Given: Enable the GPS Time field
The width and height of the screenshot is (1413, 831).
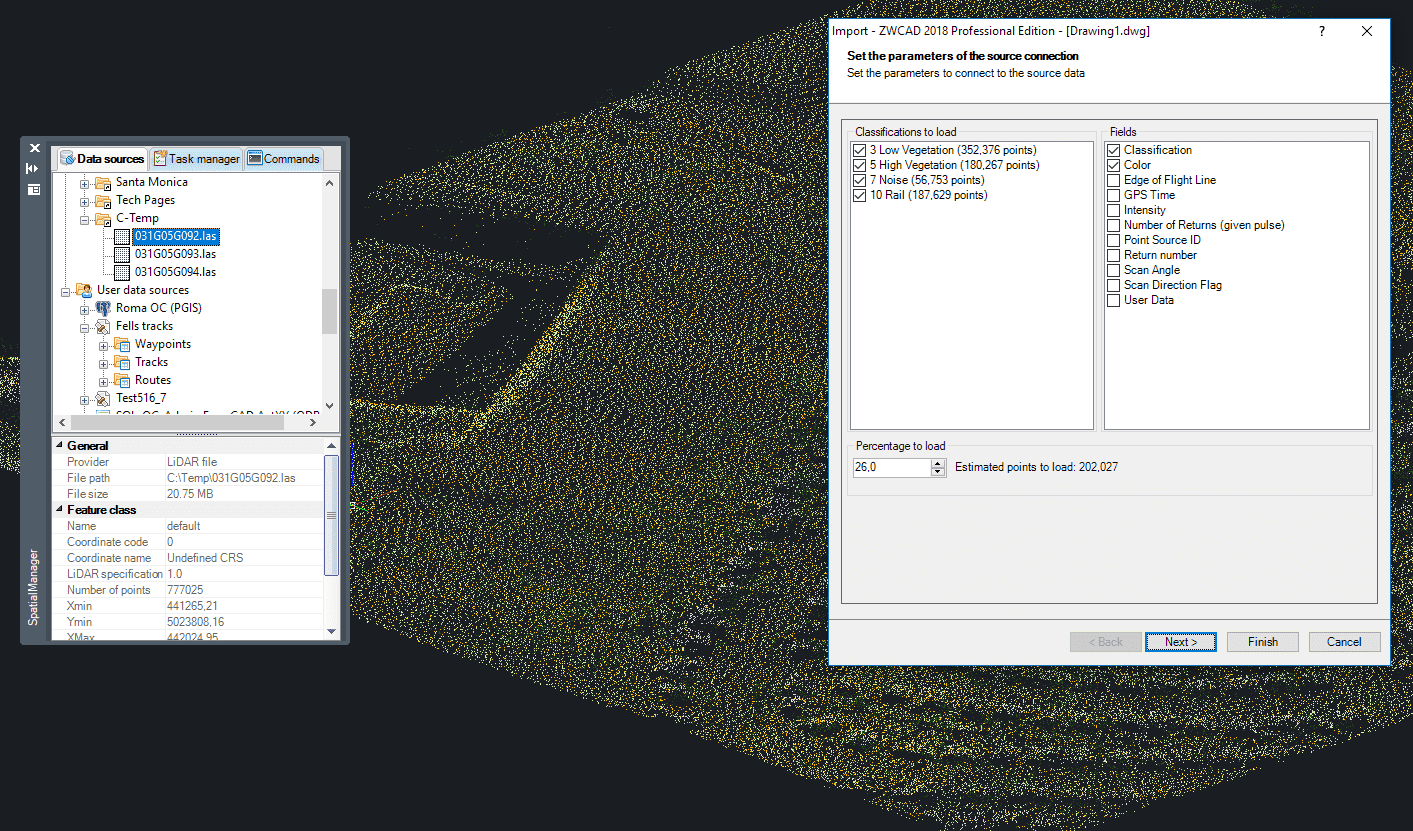Looking at the screenshot, I should pos(1113,195).
